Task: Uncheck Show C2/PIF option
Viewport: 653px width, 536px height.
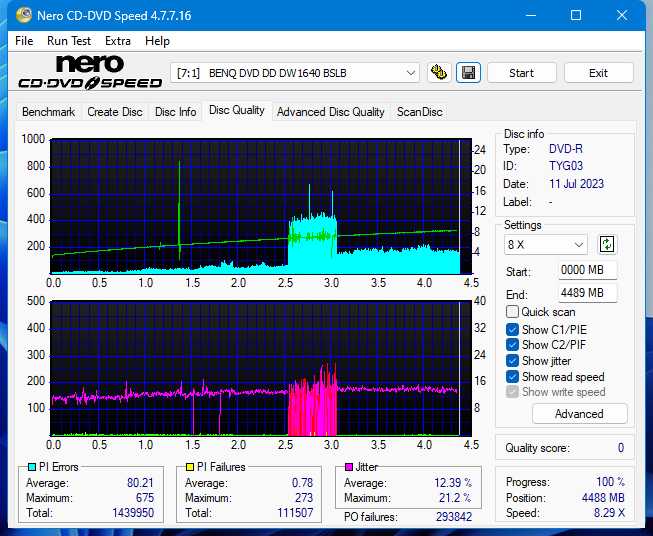Action: click(x=512, y=344)
